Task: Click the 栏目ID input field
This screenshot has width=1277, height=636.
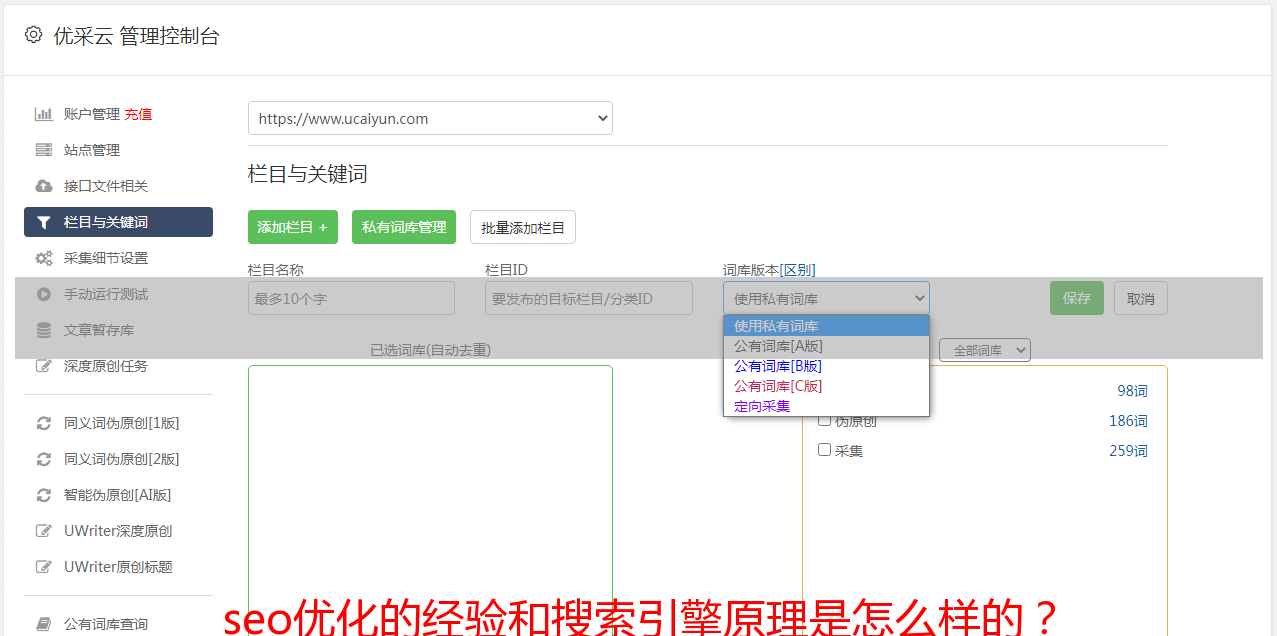Action: 589,298
